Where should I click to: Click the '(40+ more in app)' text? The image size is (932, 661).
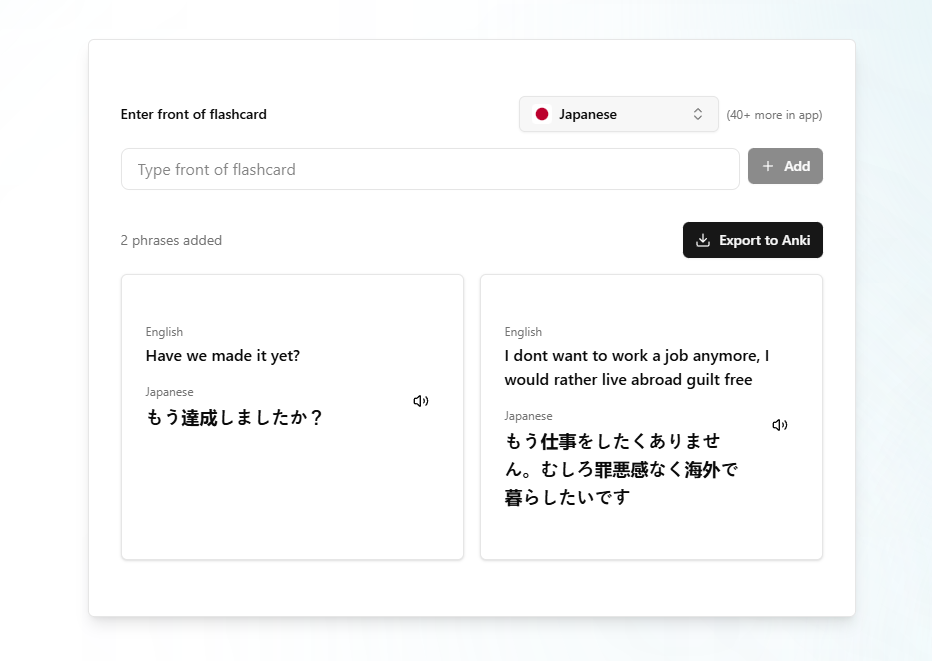click(774, 115)
